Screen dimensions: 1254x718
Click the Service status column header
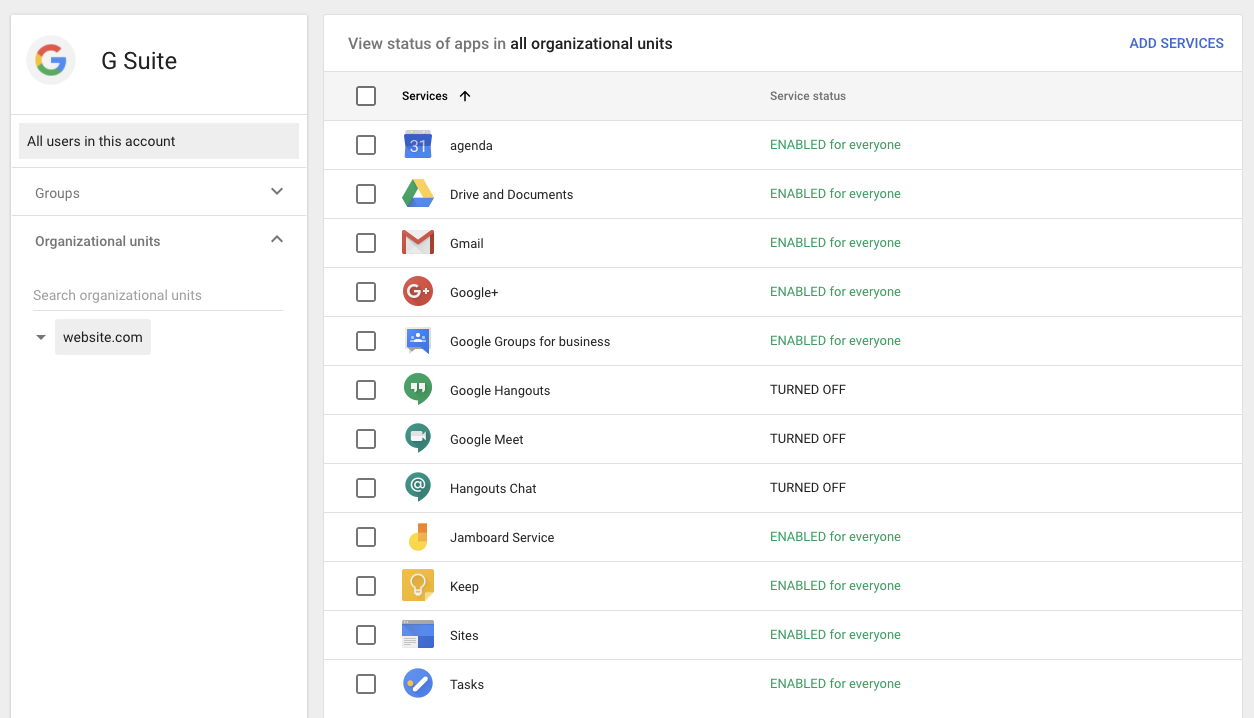[x=808, y=96]
